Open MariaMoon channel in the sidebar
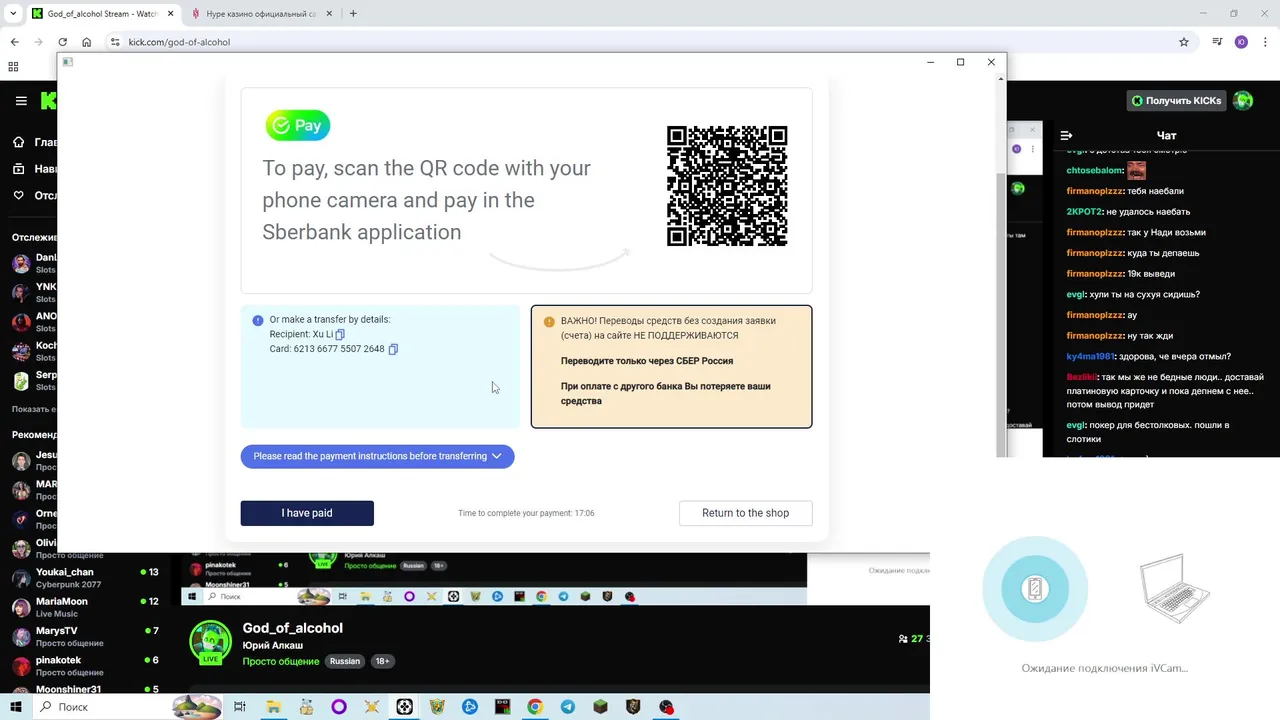The width and height of the screenshot is (1280, 720). [85, 607]
